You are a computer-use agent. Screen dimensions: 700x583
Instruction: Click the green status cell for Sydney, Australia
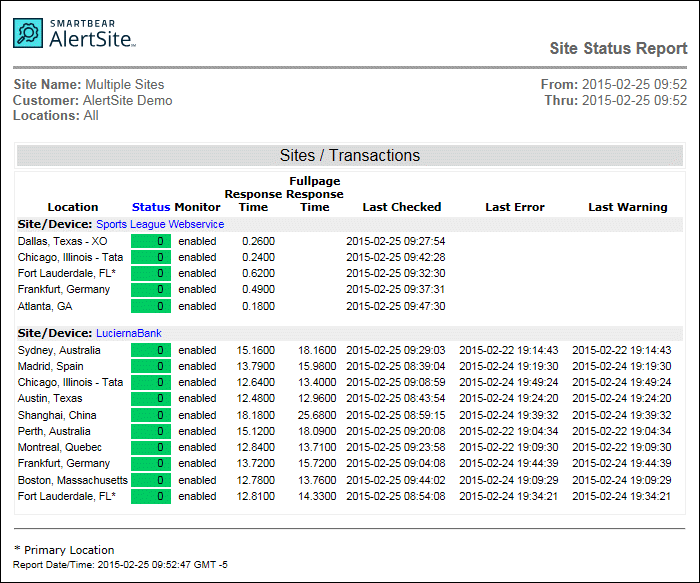pos(151,350)
